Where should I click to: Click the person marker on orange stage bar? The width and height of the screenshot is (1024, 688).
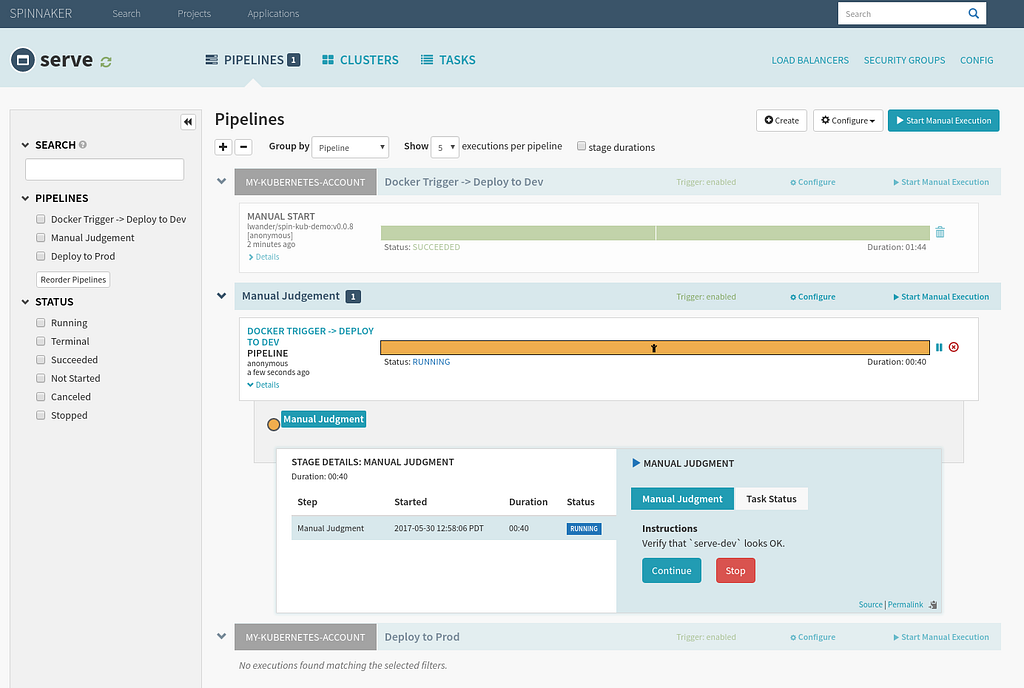click(x=654, y=348)
